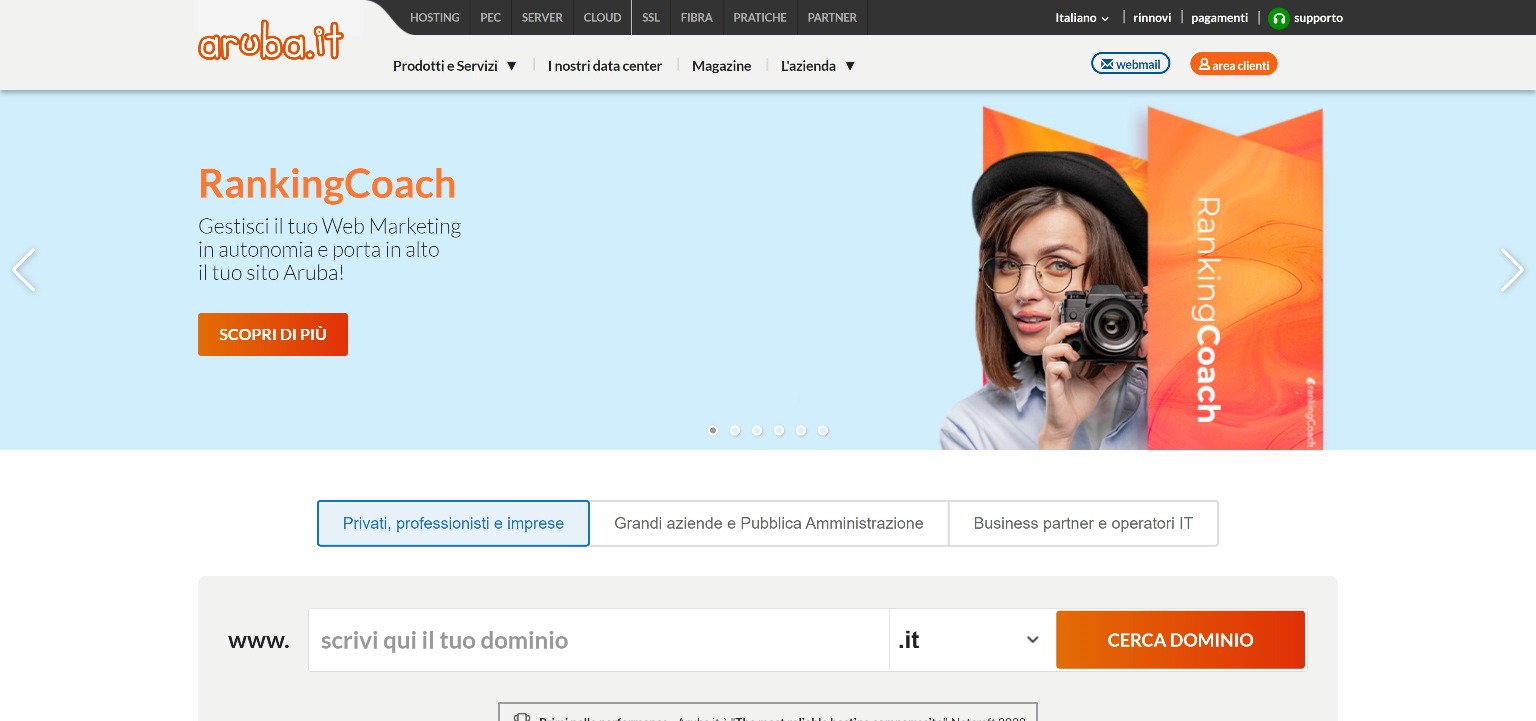Open the .it domain extension dropdown

[970, 640]
